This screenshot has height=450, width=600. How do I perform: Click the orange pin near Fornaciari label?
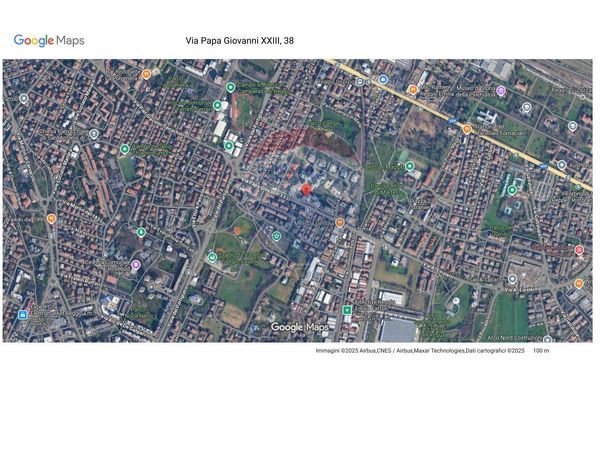(x=467, y=129)
